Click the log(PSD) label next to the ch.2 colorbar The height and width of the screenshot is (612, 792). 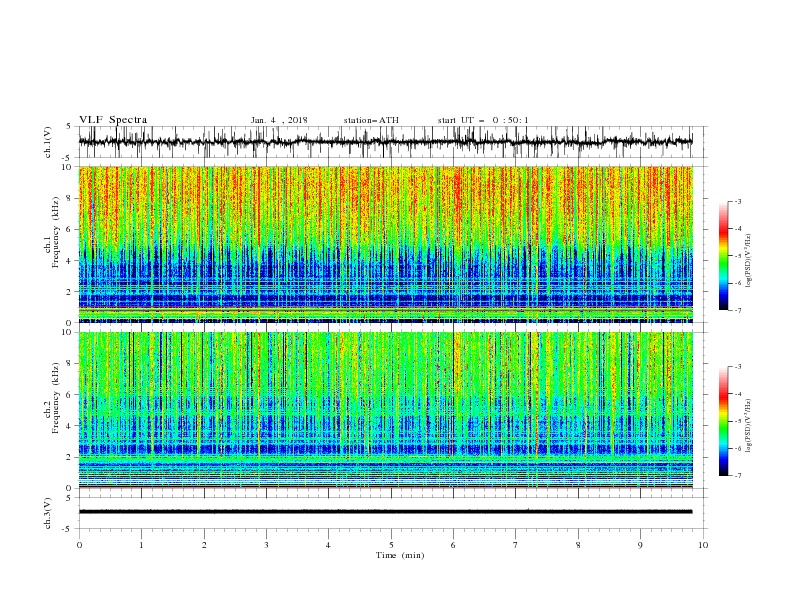(749, 425)
